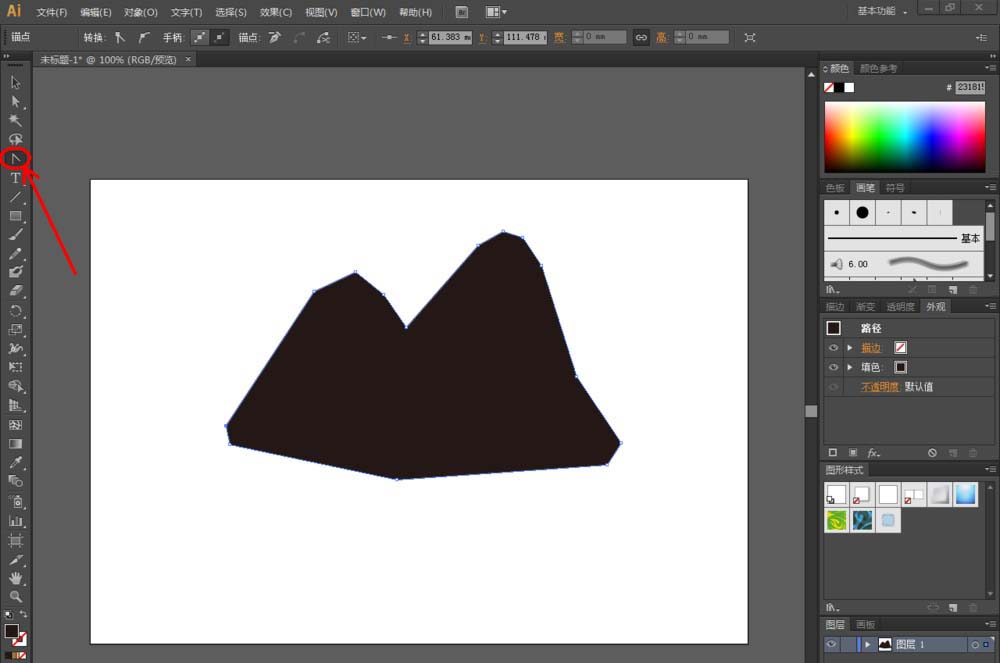Choose the Hand tool
1000x663 pixels.
pyautogui.click(x=16, y=578)
